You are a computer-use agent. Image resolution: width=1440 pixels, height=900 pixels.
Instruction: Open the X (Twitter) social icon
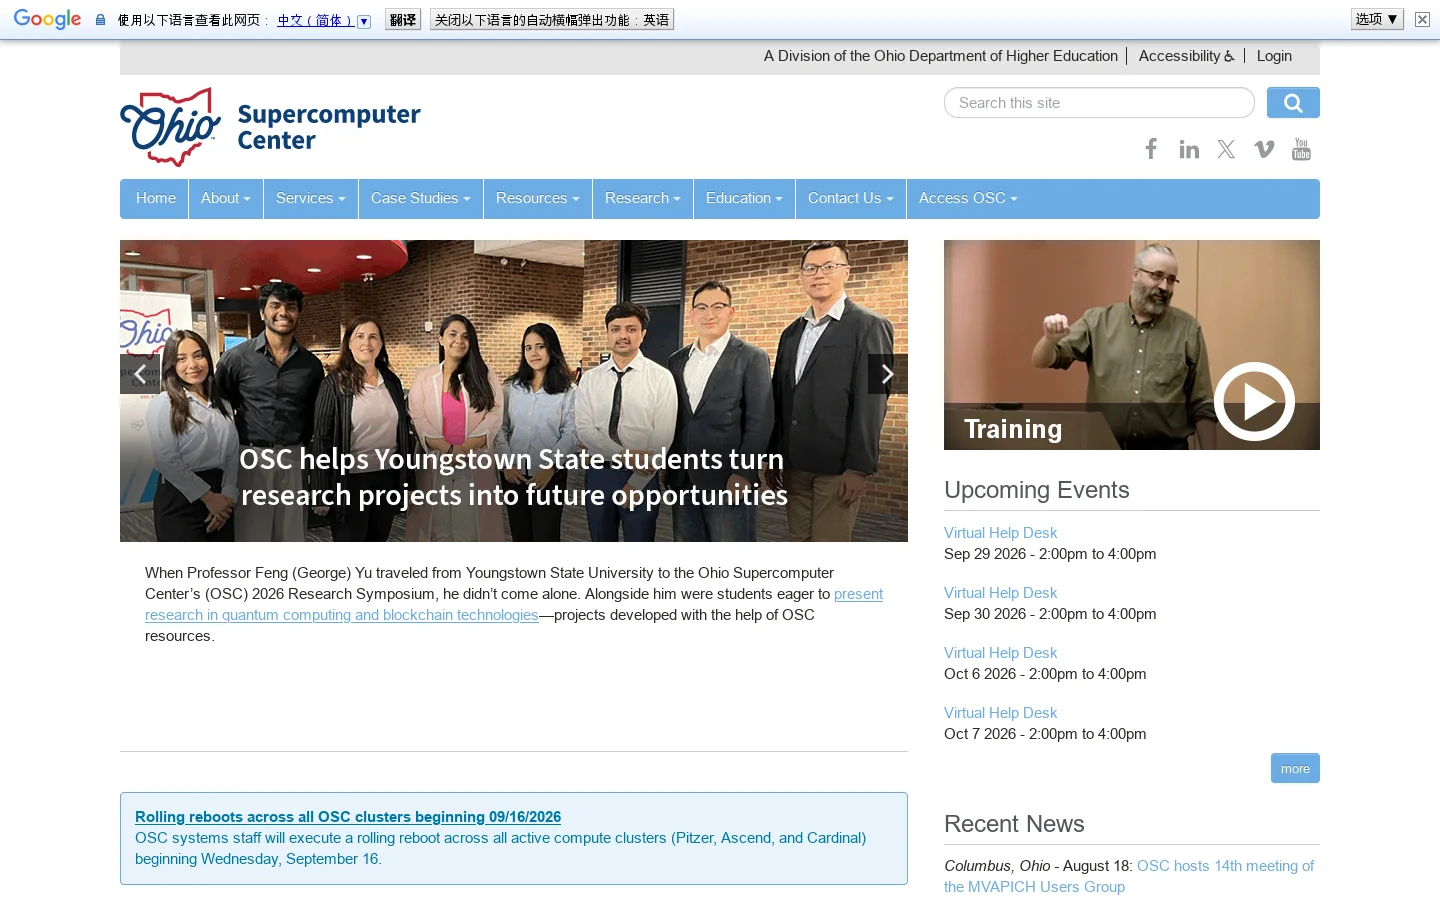click(1226, 149)
